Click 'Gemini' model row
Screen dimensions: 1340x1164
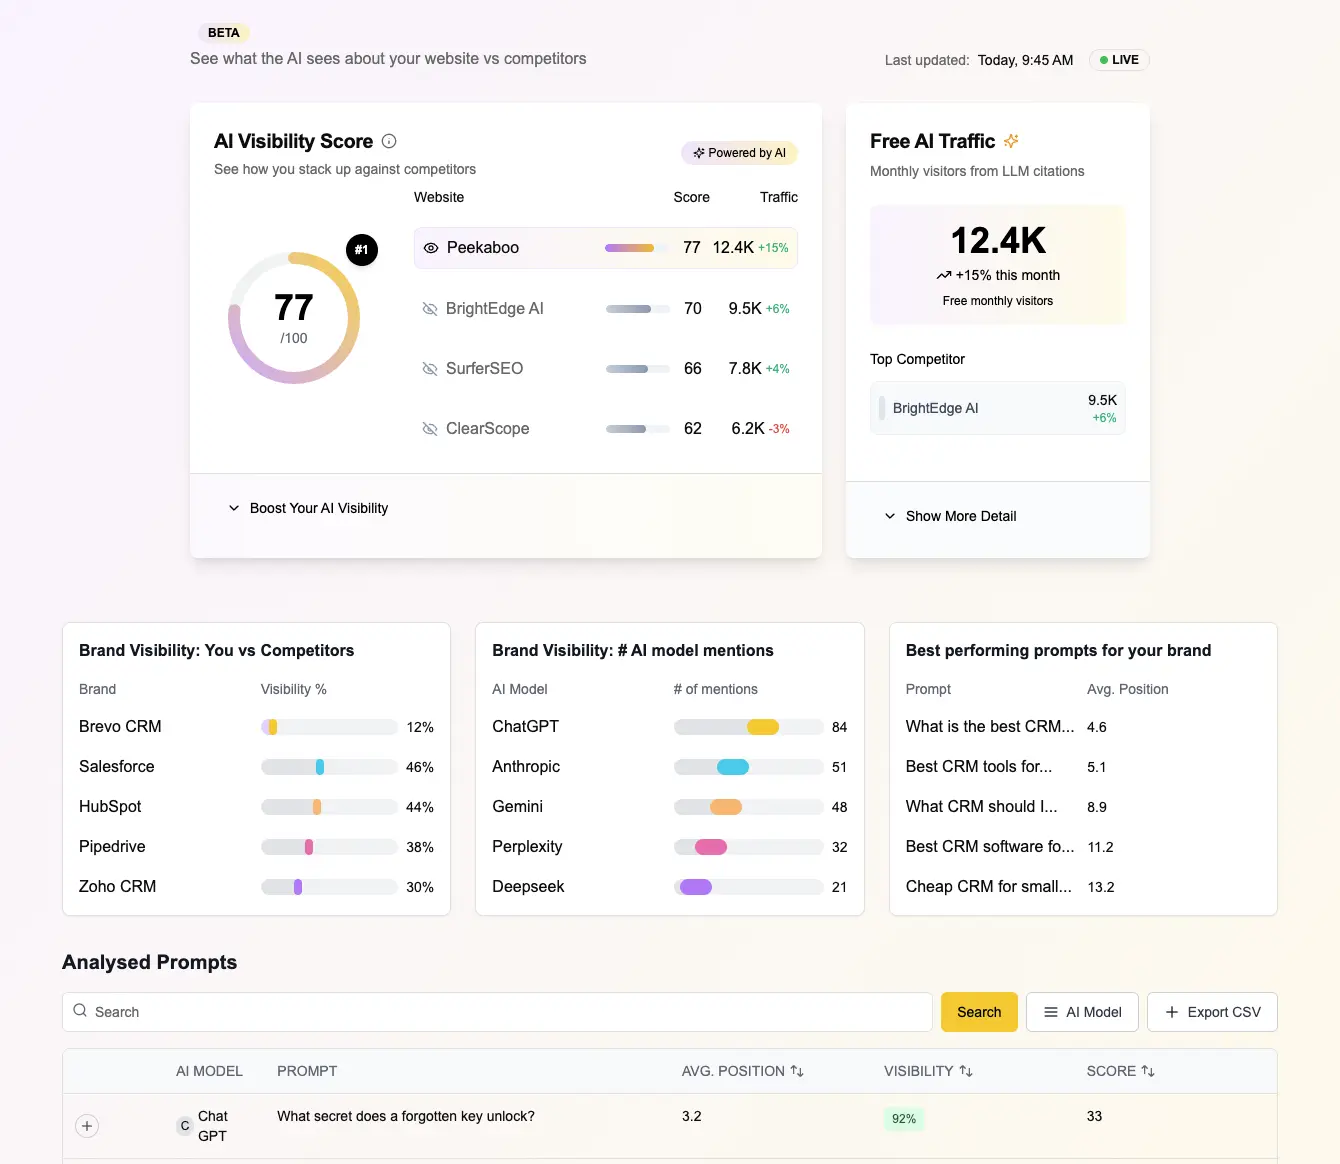click(x=670, y=807)
